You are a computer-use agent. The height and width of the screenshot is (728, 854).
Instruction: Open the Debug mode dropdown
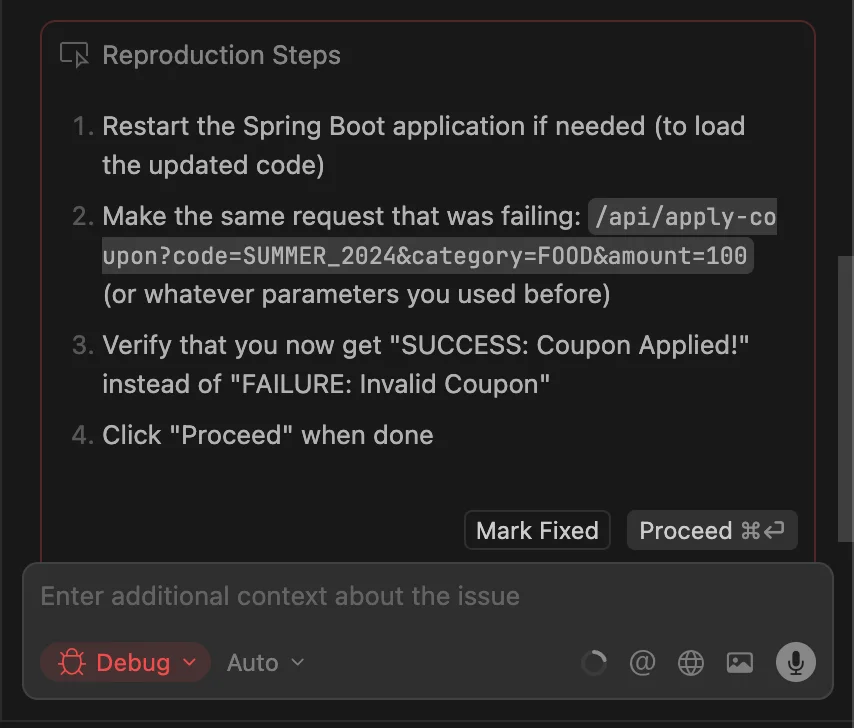tap(125, 662)
